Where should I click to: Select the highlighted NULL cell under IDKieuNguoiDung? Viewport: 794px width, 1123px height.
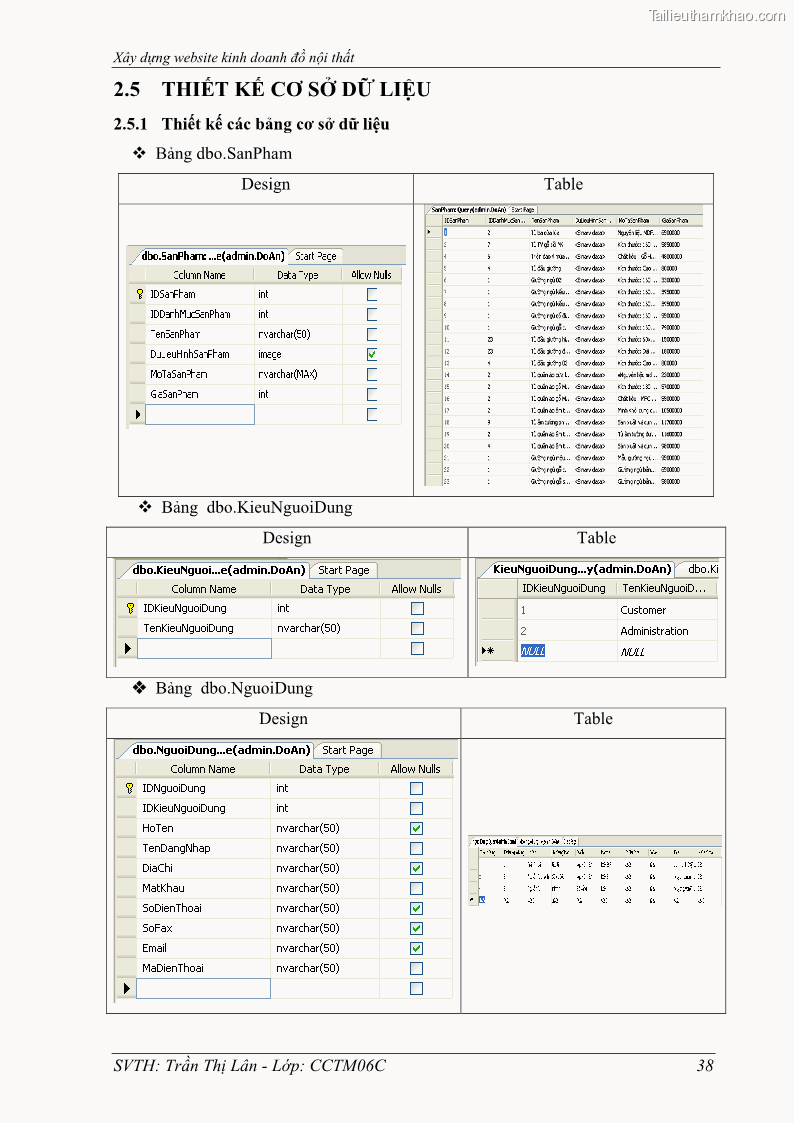click(533, 651)
